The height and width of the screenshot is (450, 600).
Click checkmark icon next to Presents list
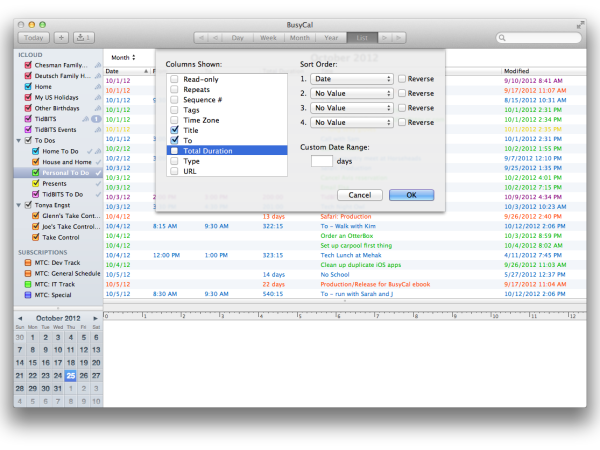coord(98,184)
